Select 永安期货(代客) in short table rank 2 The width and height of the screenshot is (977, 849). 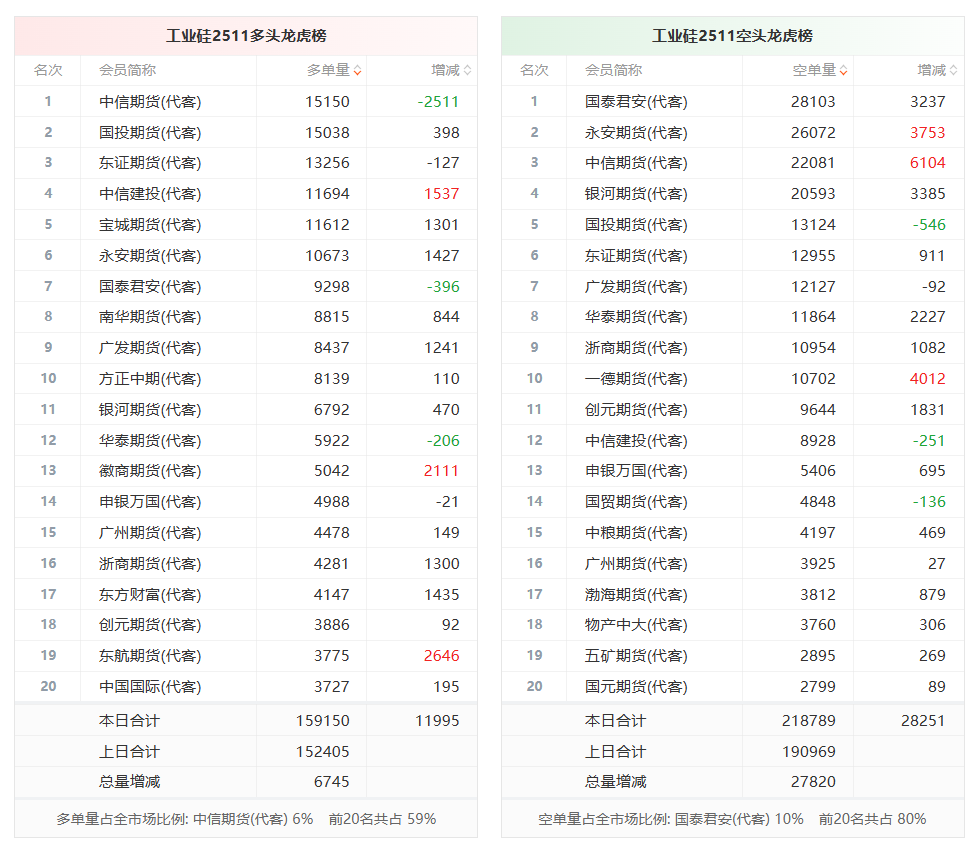click(636, 133)
